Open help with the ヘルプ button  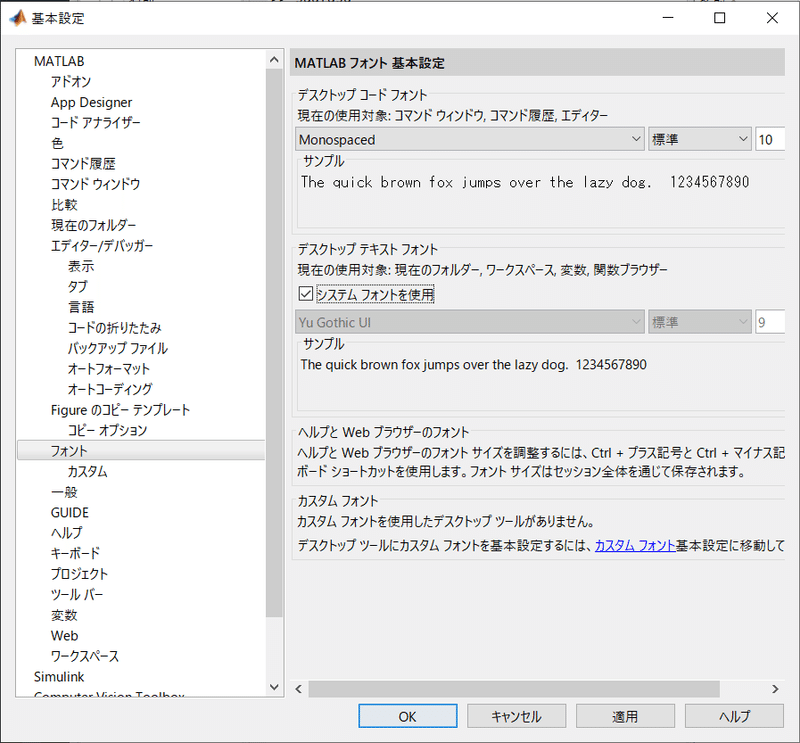pyautogui.click(x=734, y=716)
